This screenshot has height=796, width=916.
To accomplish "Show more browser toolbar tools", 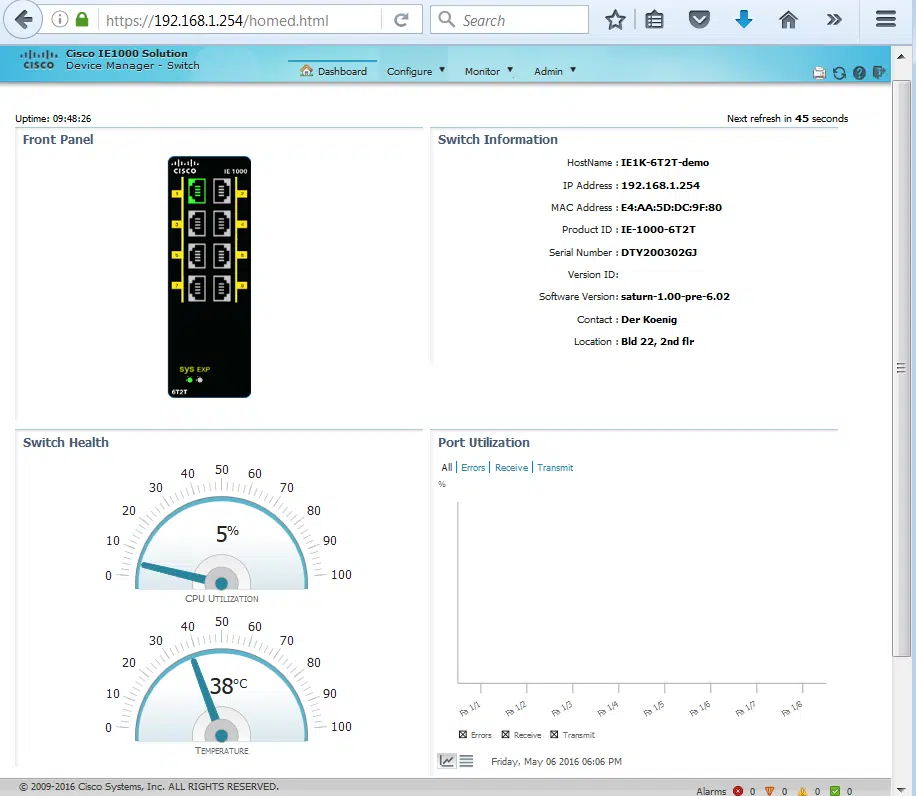I will click(834, 20).
